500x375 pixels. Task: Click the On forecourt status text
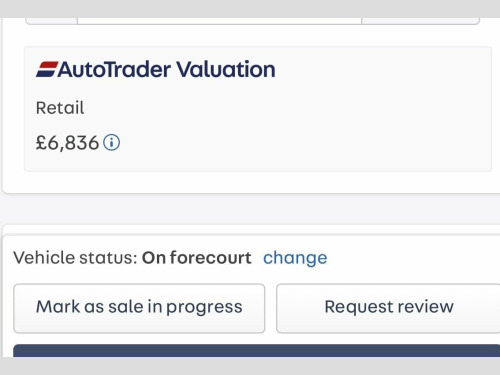click(x=197, y=258)
